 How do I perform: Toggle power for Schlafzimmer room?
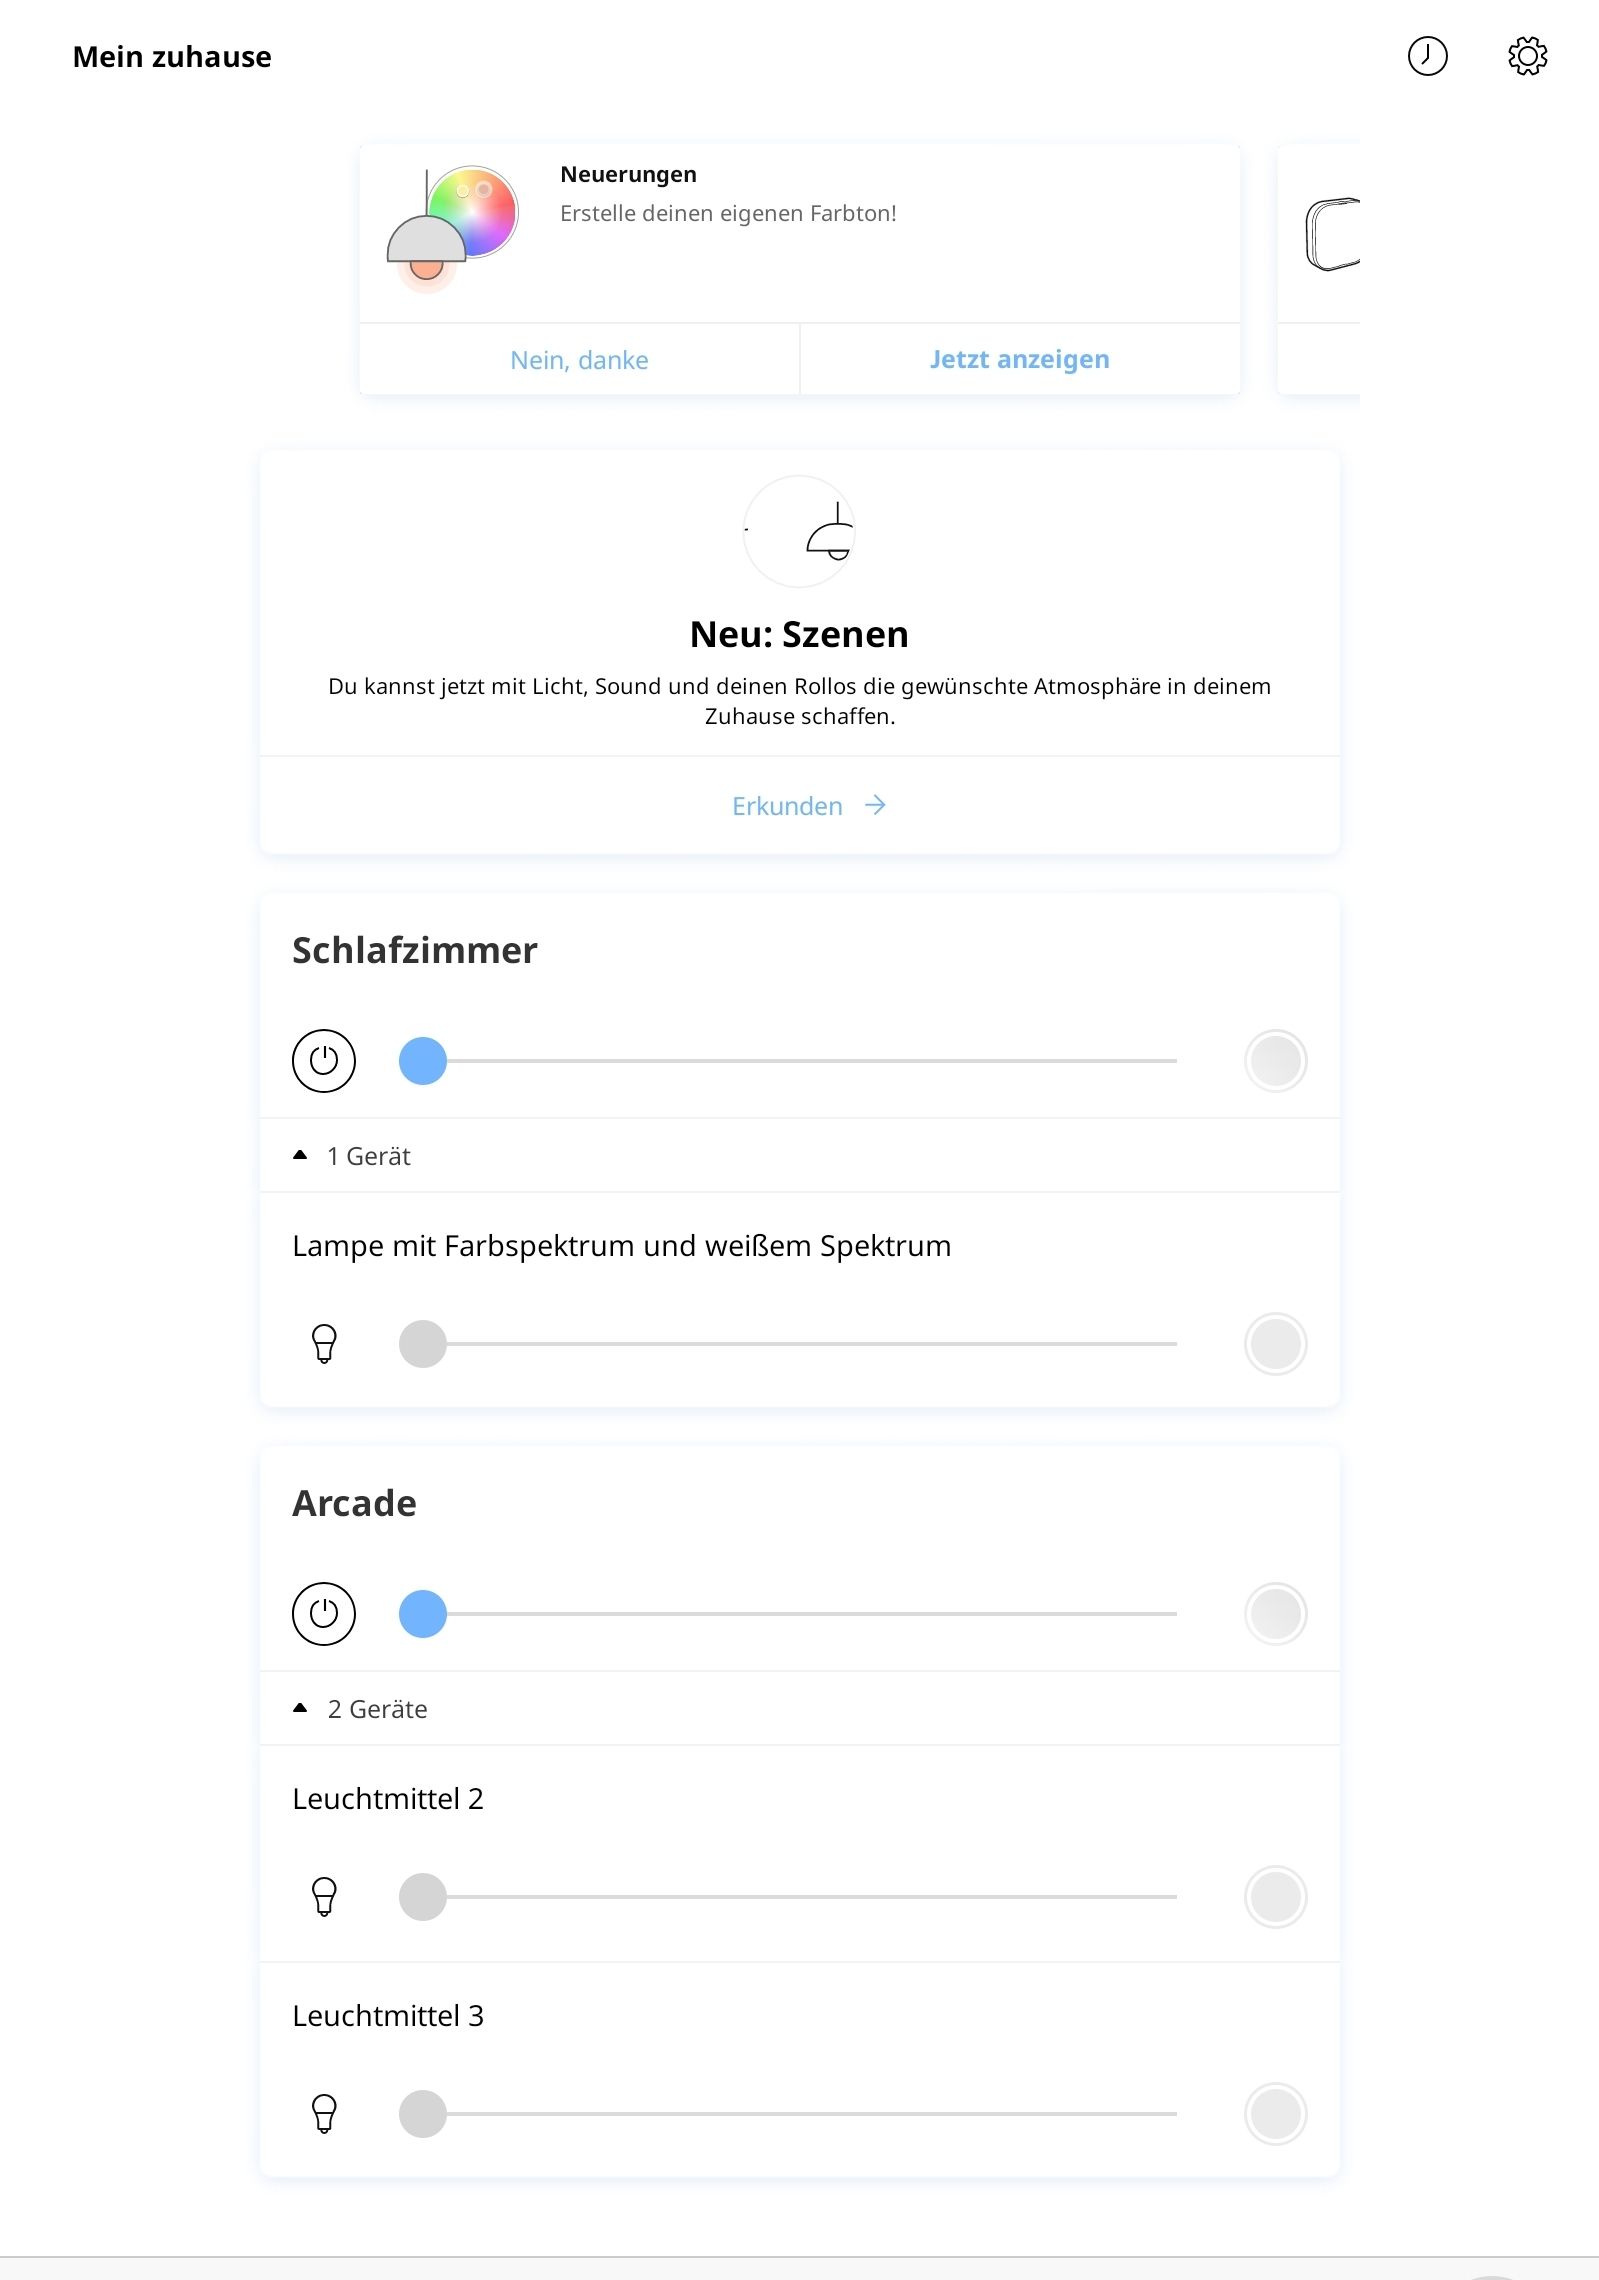pos(324,1061)
